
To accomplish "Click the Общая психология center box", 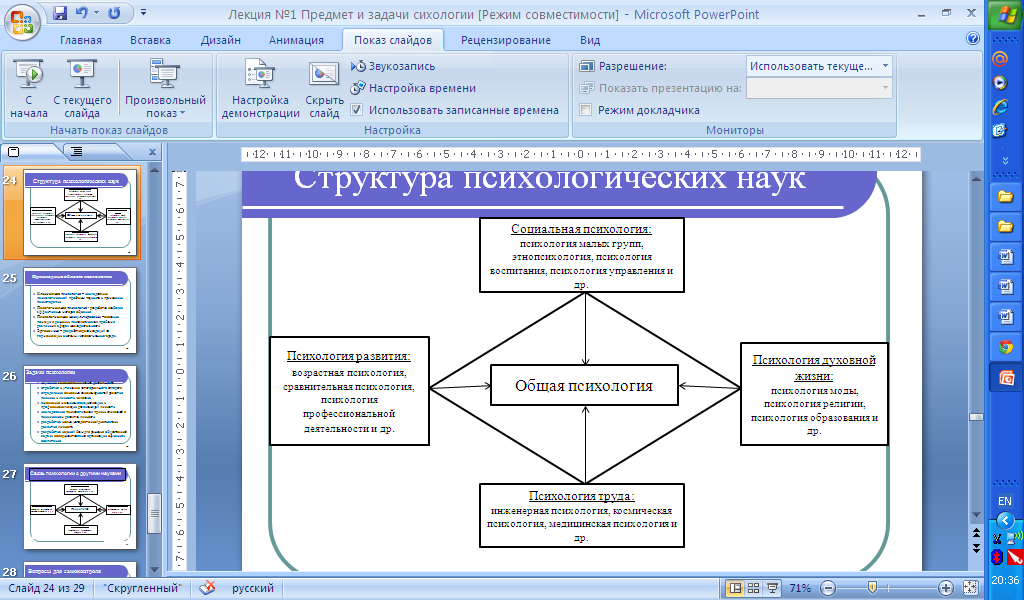I will [584, 386].
